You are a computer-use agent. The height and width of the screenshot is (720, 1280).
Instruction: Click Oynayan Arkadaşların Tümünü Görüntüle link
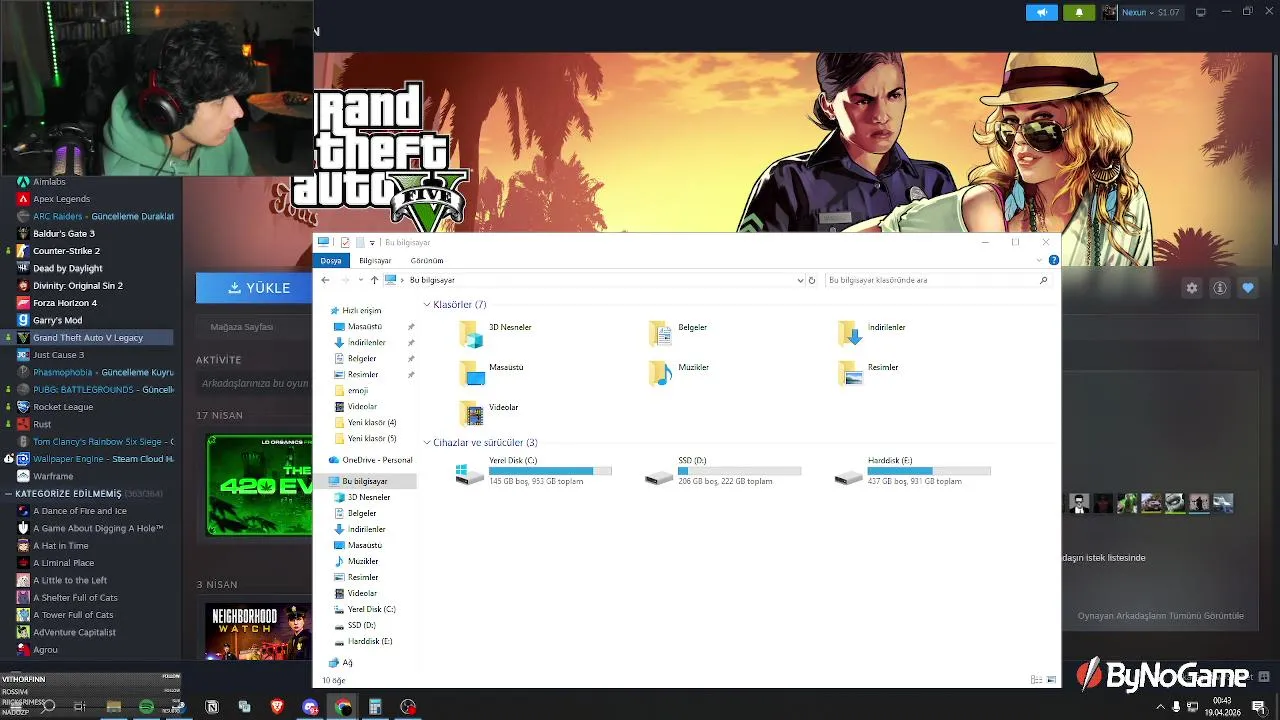[1160, 616]
